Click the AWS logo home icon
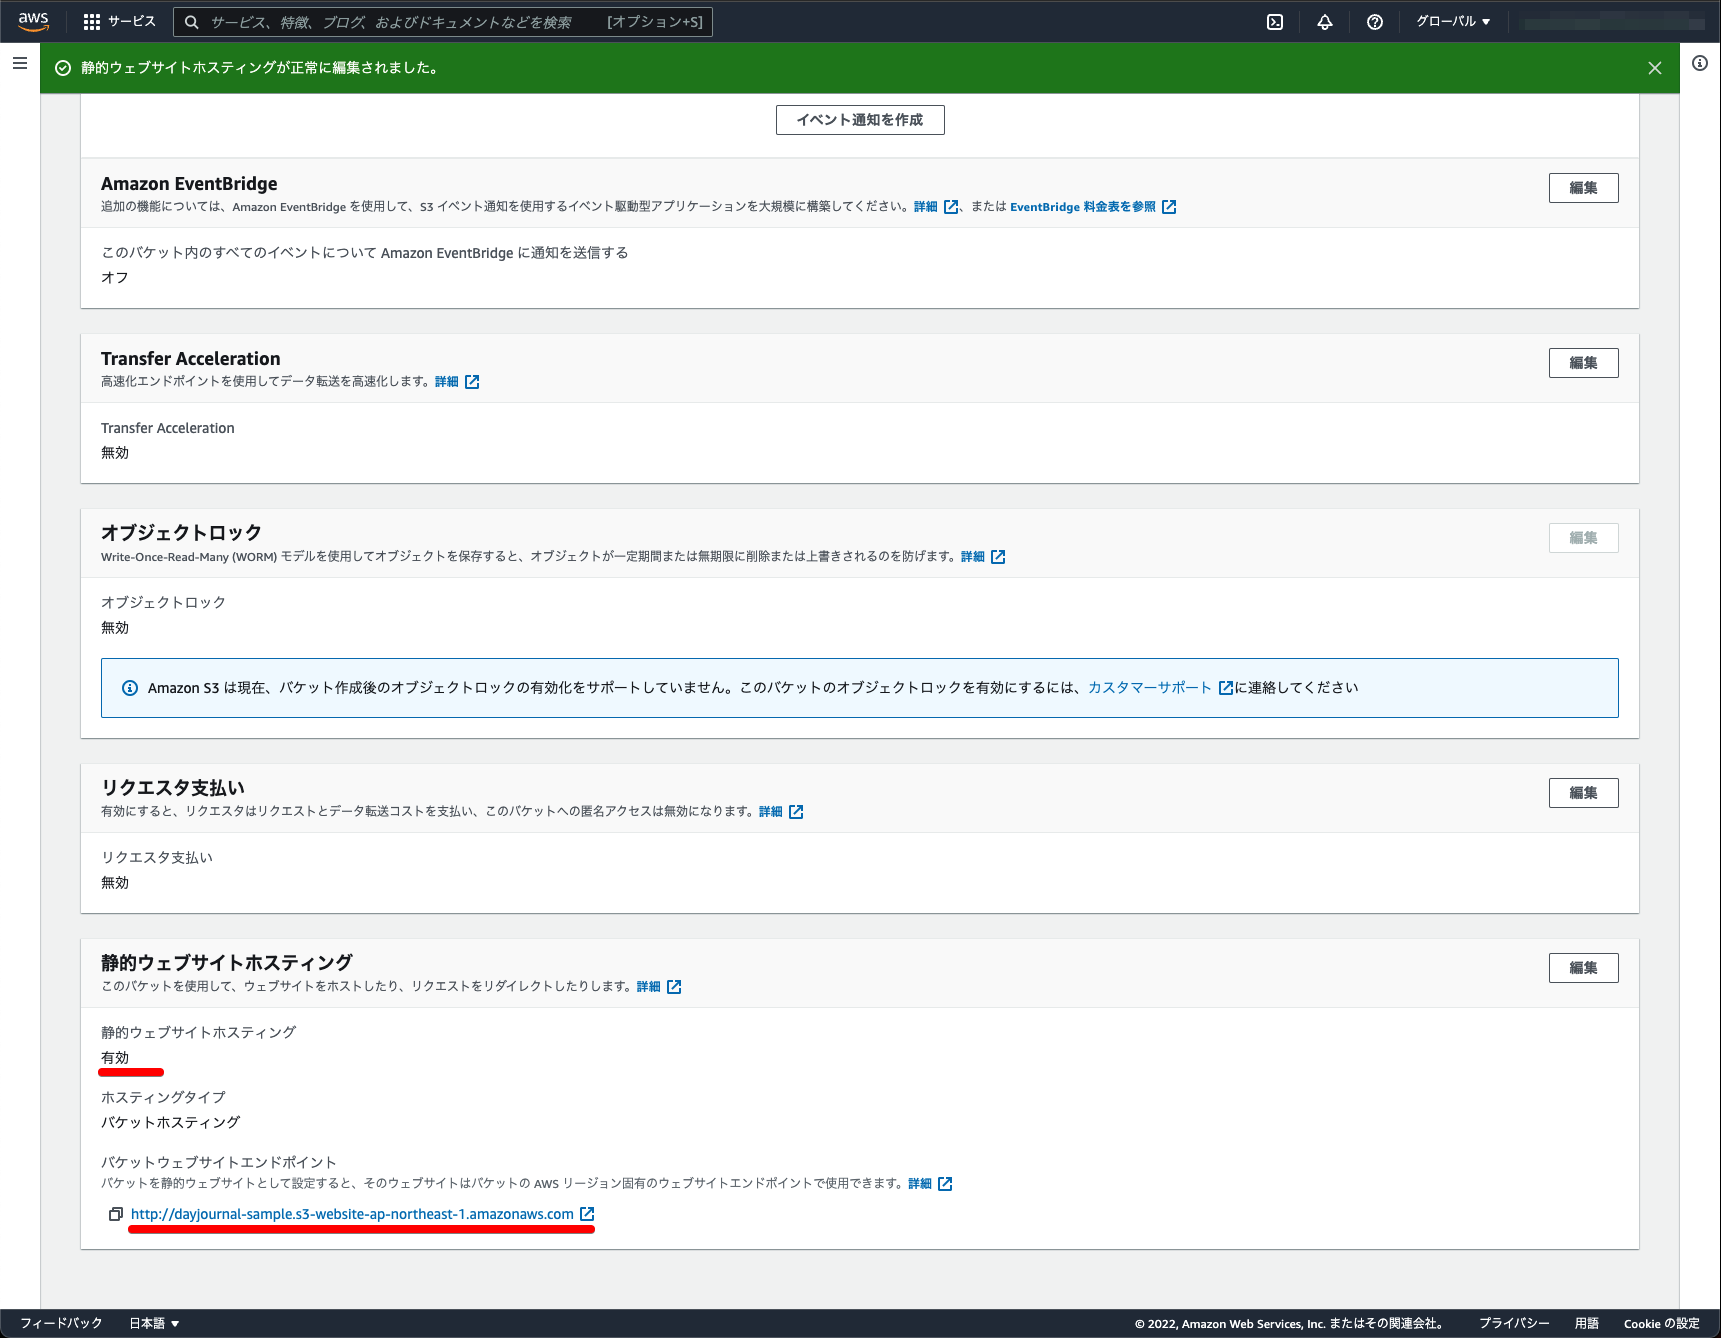The image size is (1721, 1338). coord(33,21)
